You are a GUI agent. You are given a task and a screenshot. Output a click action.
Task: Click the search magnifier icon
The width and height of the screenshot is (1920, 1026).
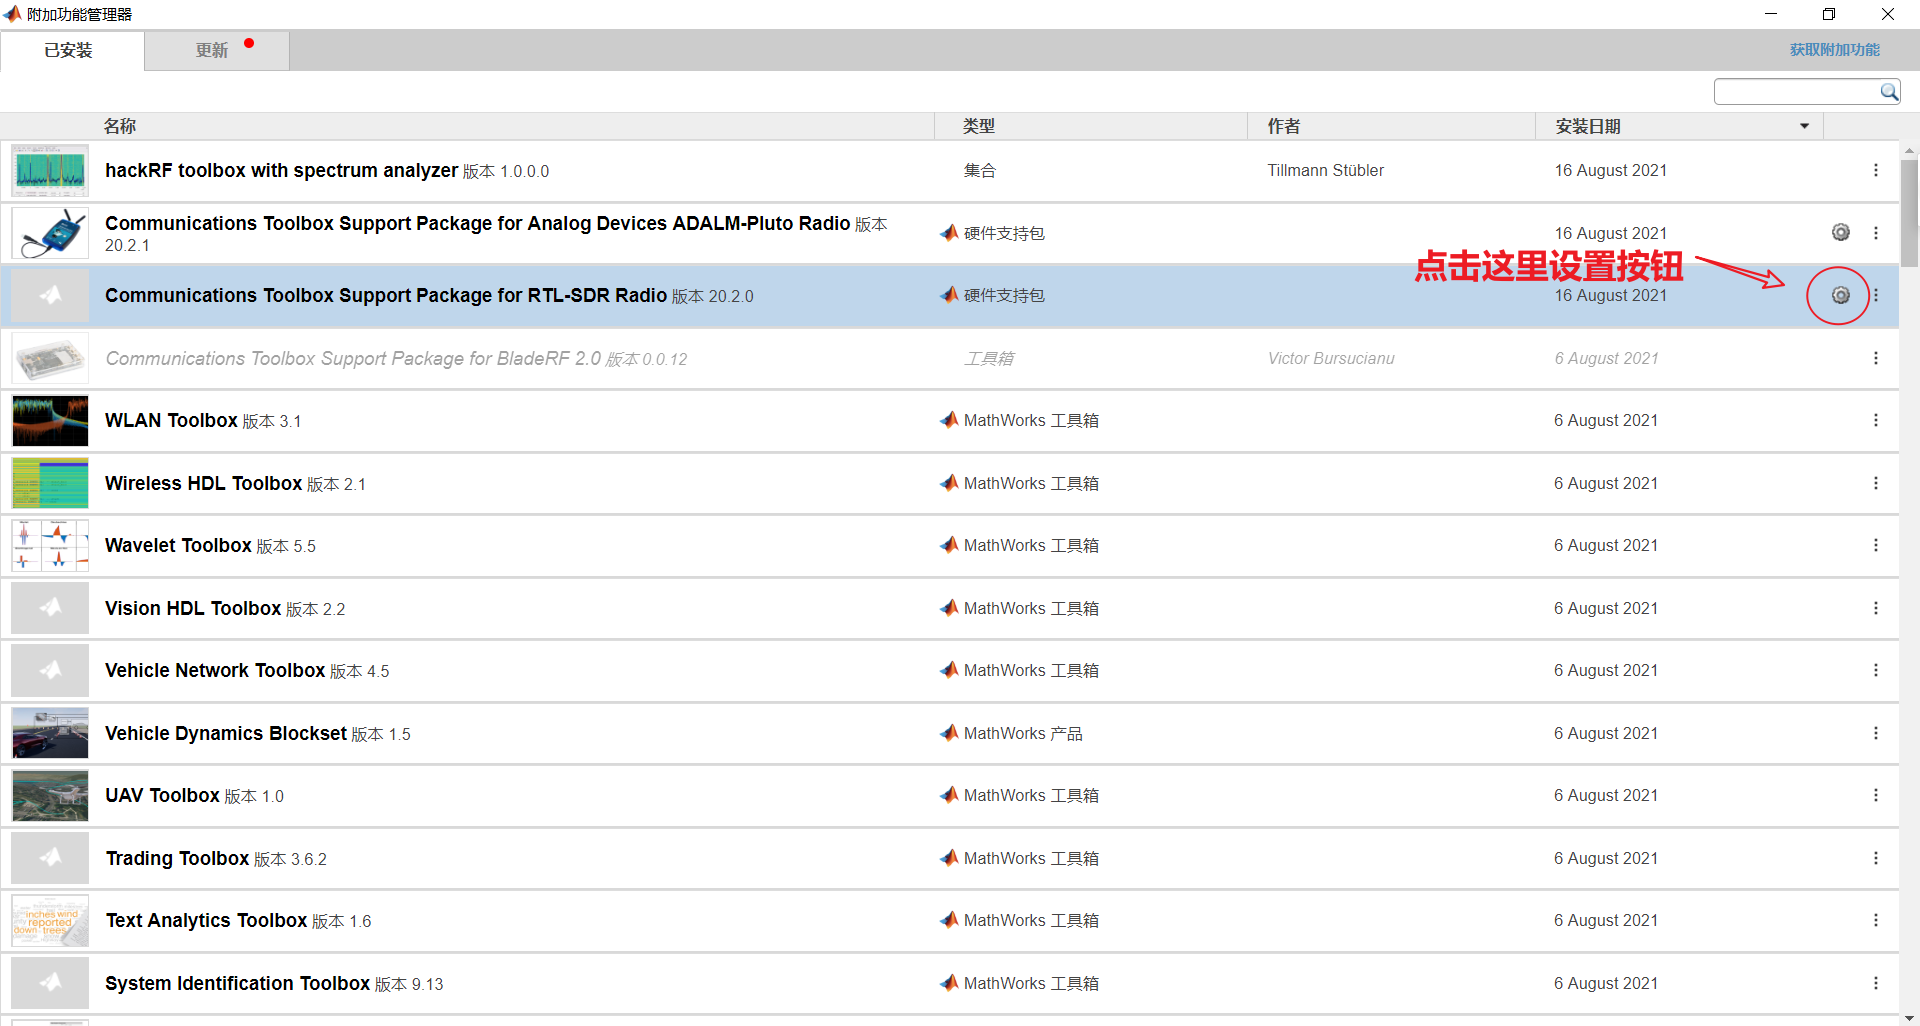[1888, 92]
